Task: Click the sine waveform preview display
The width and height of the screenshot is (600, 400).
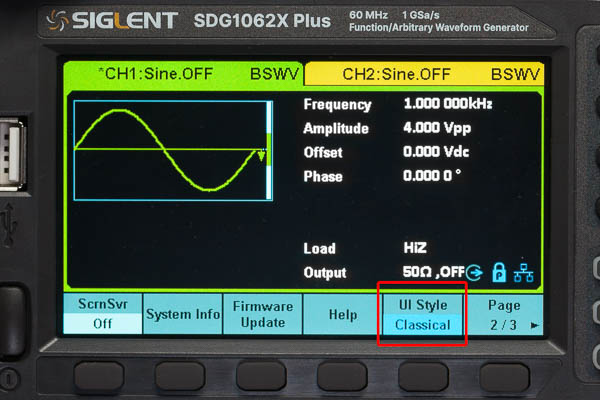Action: (x=173, y=150)
